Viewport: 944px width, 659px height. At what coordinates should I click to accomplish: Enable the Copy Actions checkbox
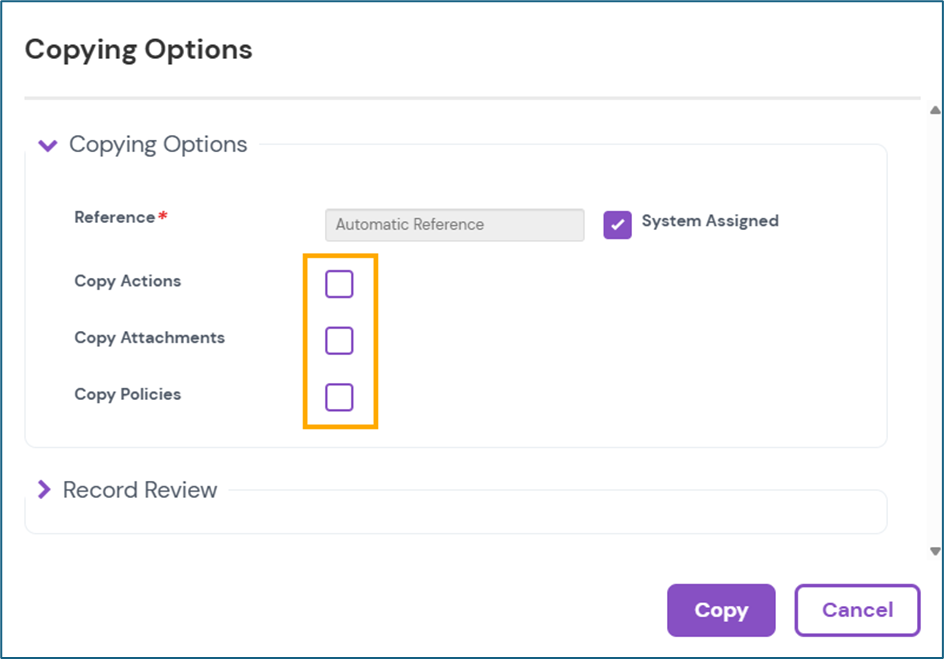339,284
